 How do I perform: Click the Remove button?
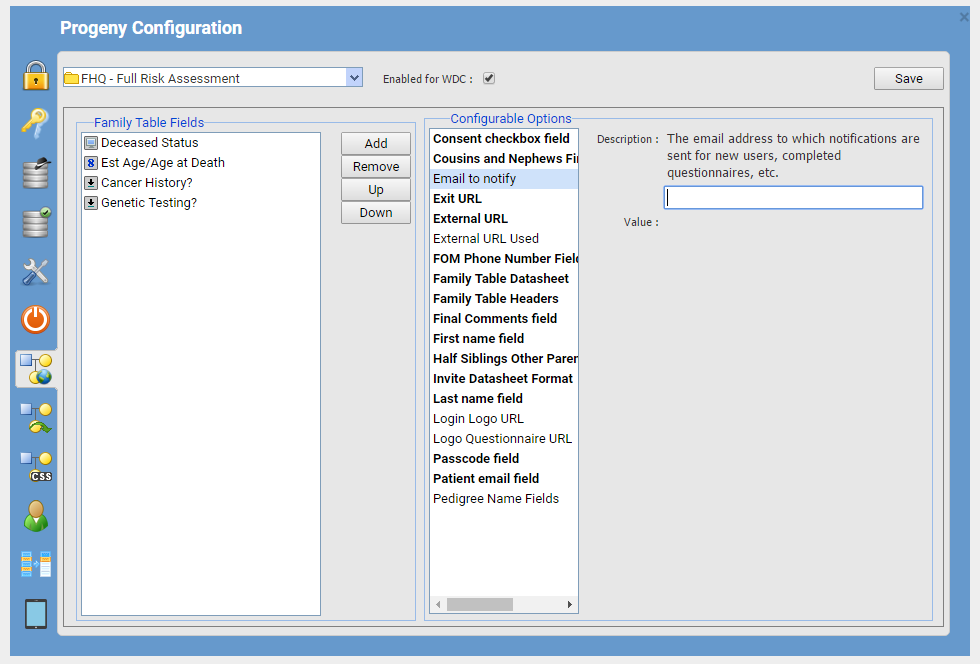(376, 166)
